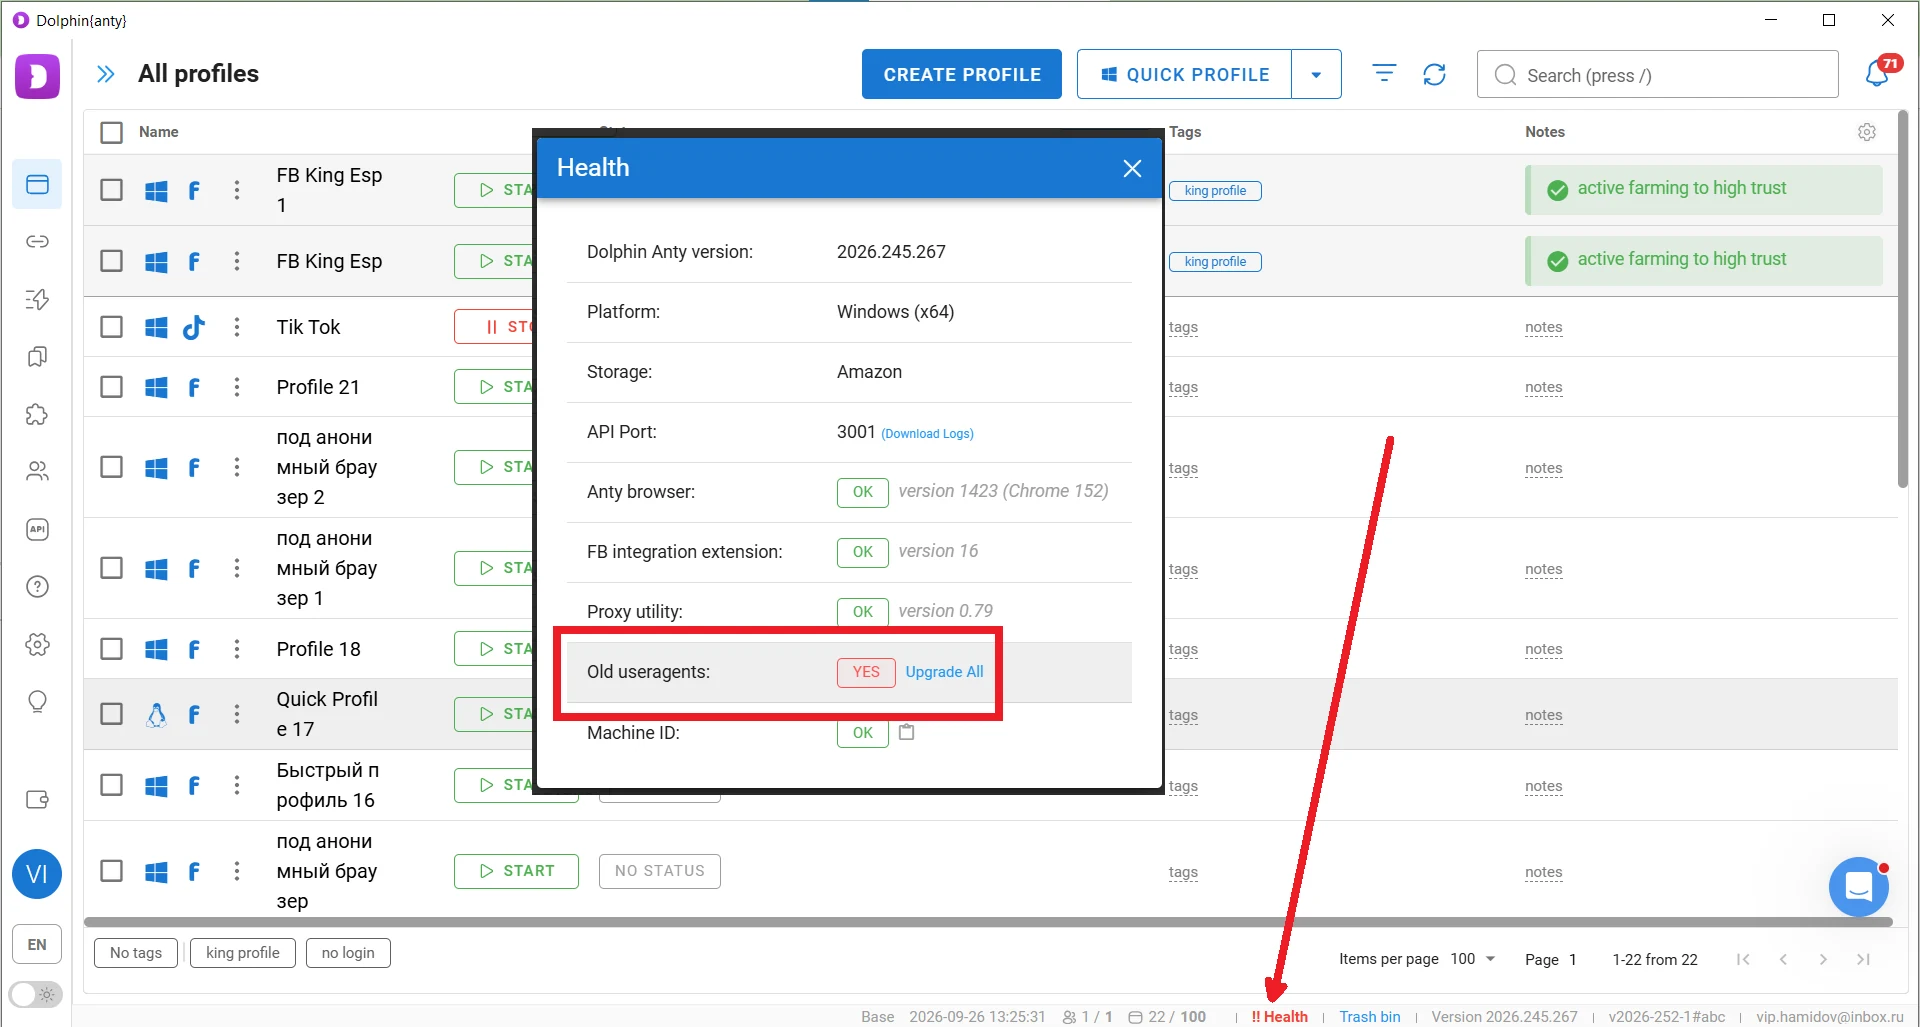Click Download Logs link
The width and height of the screenshot is (1920, 1027).
point(927,433)
